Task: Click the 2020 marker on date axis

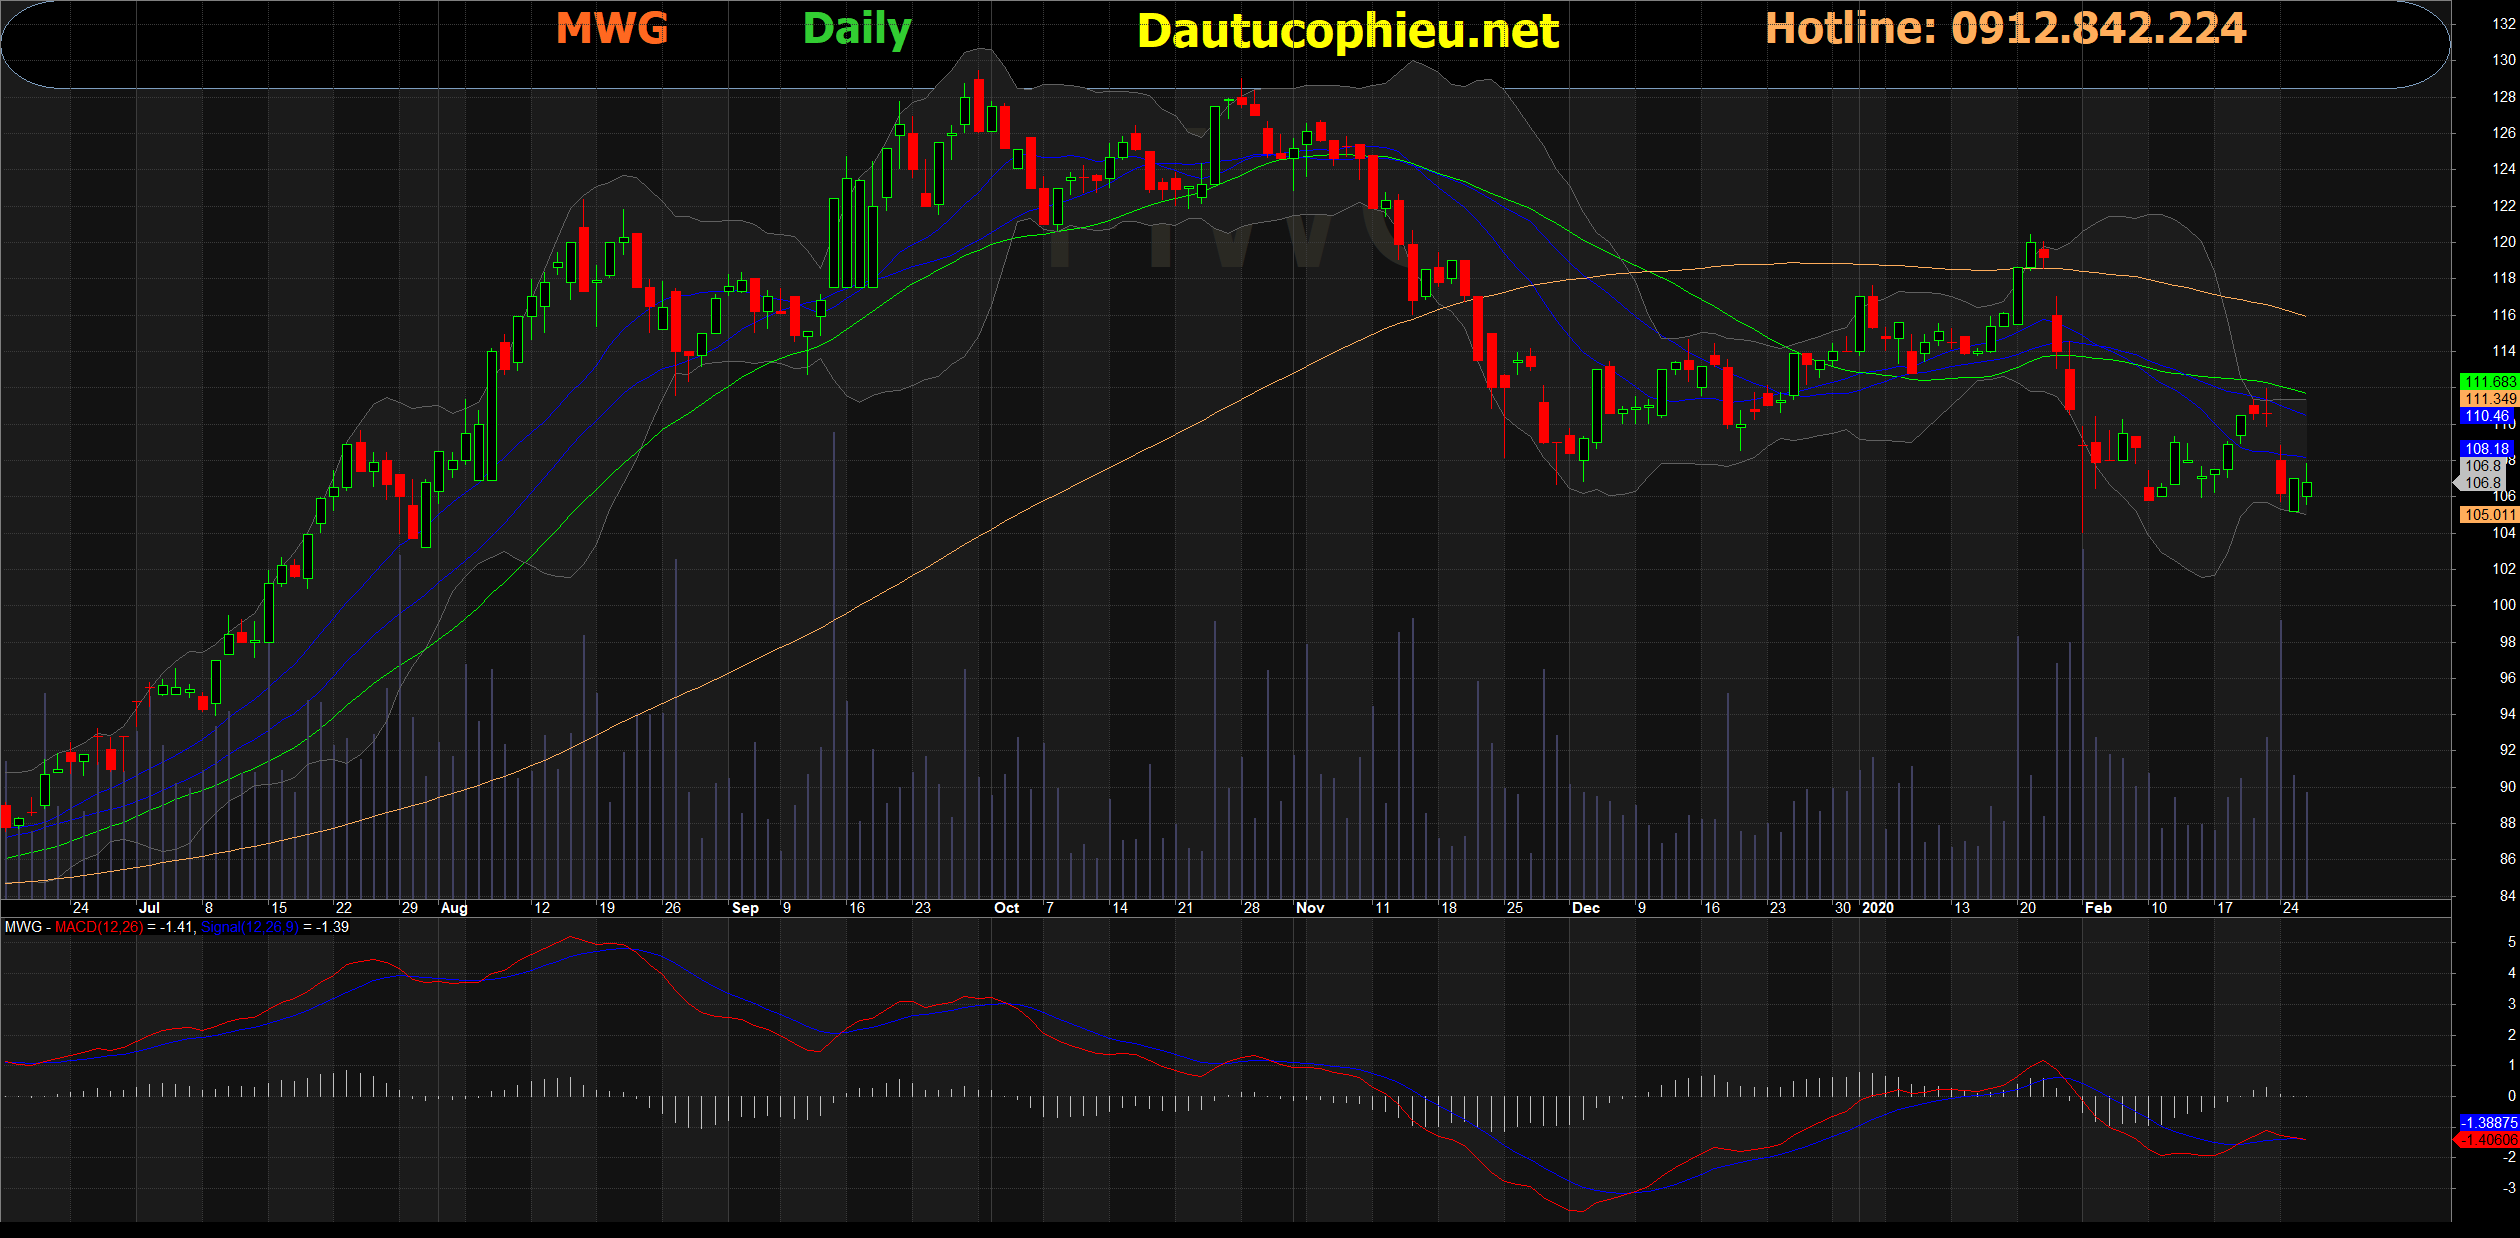Action: (x=1877, y=908)
